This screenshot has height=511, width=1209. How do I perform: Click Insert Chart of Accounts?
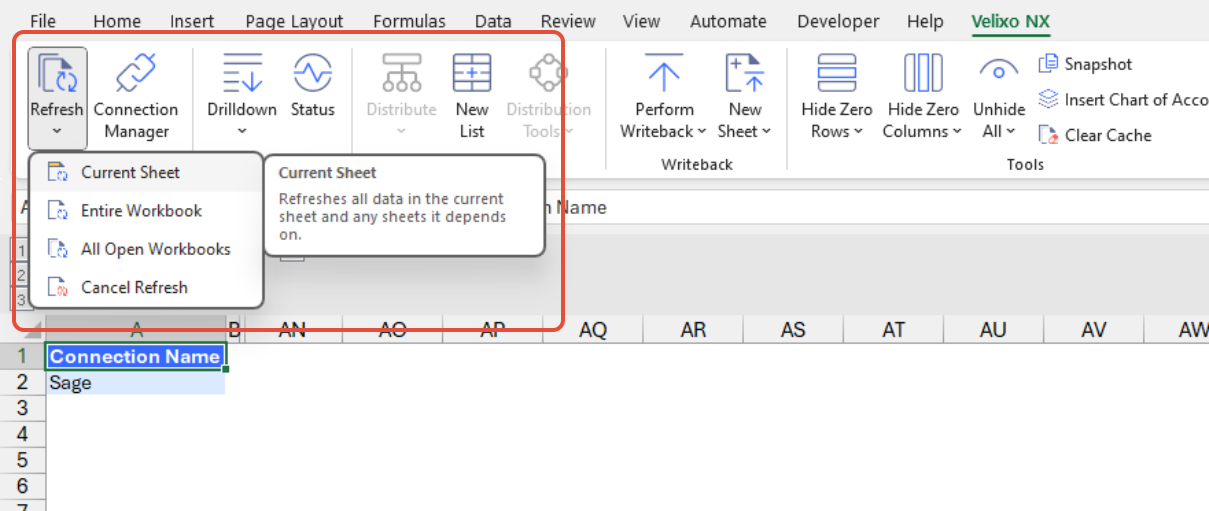tap(1122, 99)
